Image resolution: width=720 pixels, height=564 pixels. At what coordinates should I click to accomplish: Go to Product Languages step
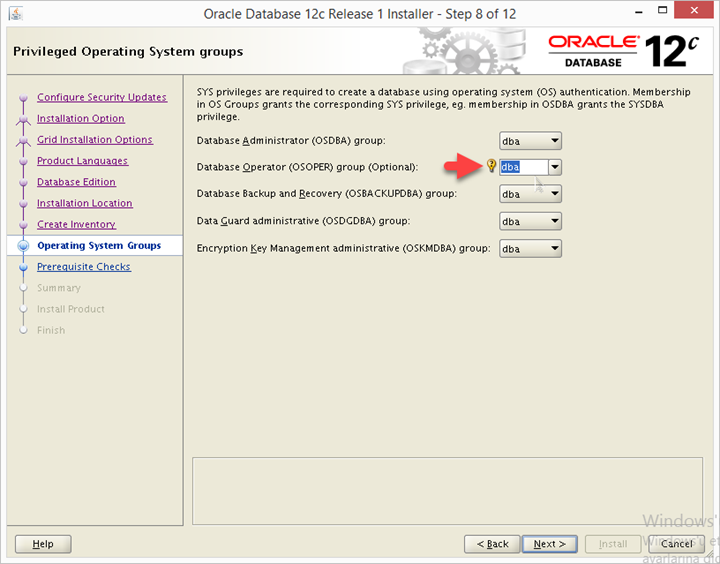[83, 161]
